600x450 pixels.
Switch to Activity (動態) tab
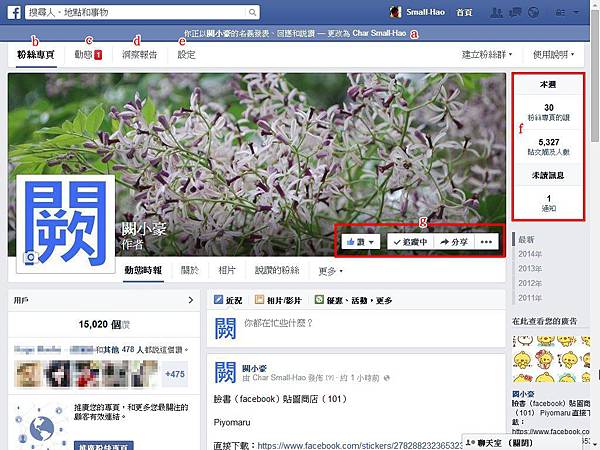coord(88,55)
